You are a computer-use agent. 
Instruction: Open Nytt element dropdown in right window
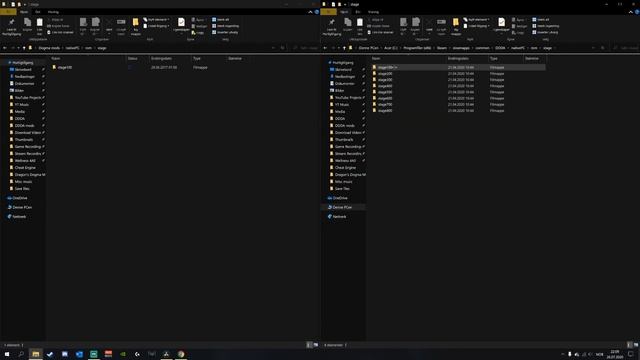pos(476,20)
